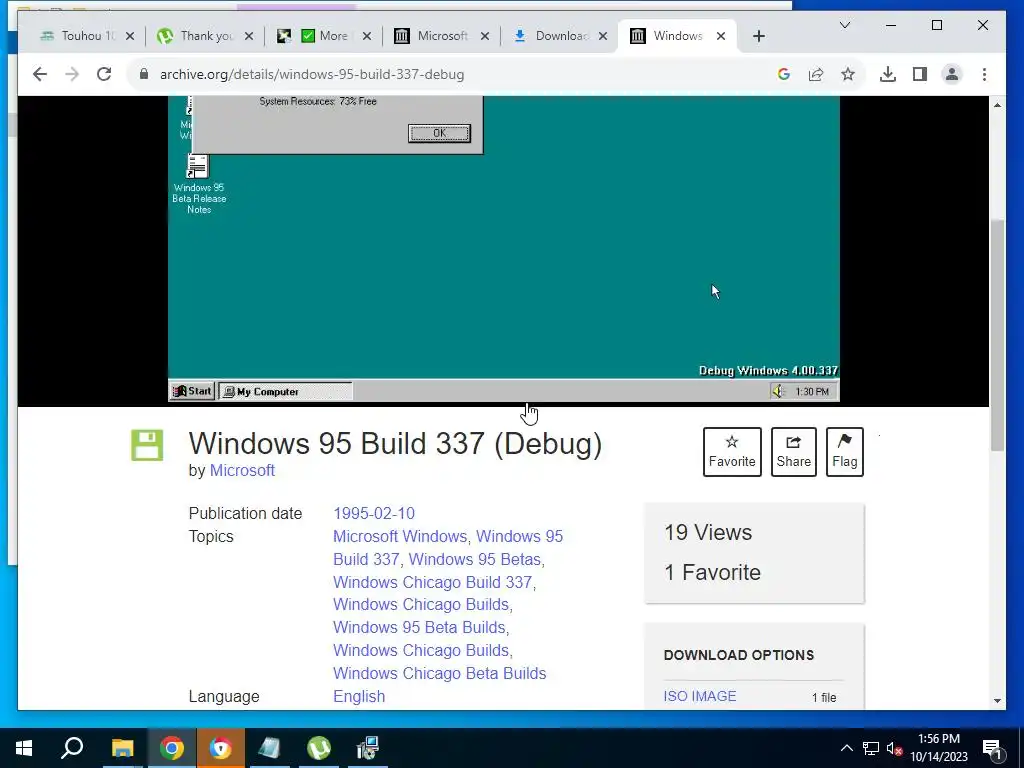Open Windows 95 Beta Builds topic

(x=419, y=627)
